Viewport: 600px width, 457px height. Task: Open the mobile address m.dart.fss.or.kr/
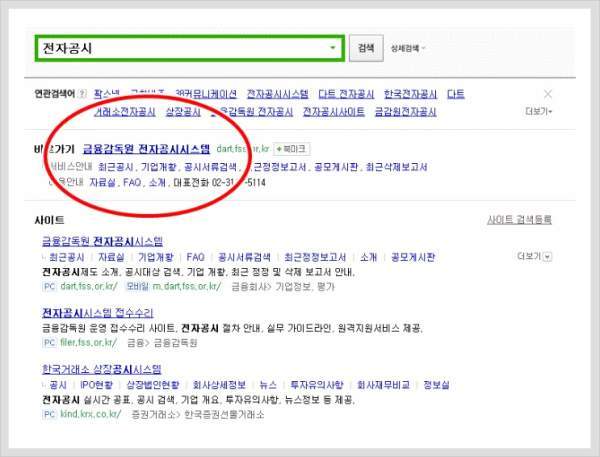coord(187,286)
